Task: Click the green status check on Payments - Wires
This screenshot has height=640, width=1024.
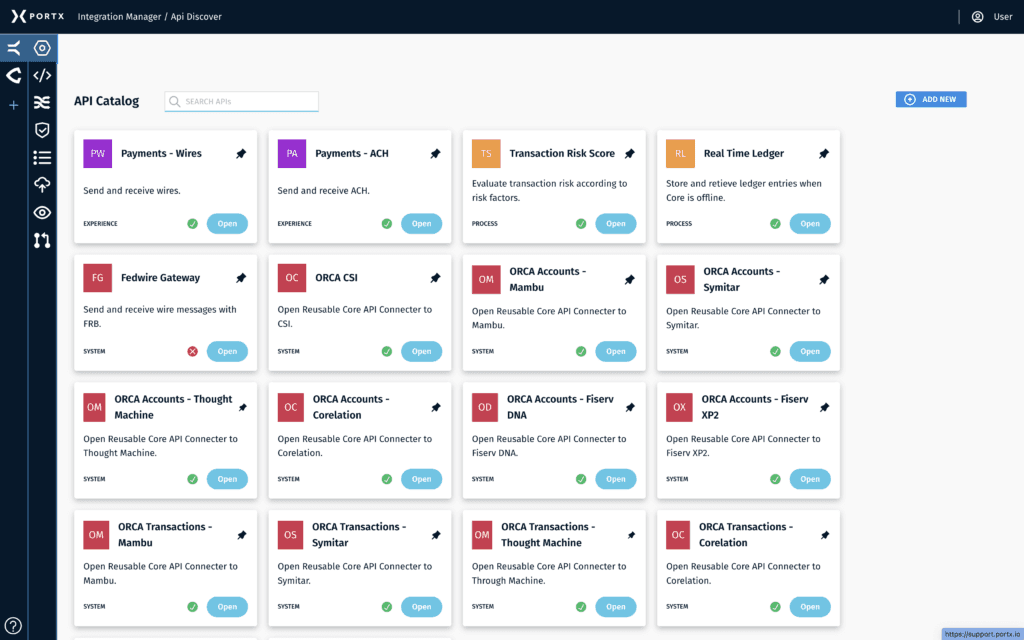Action: 193,224
